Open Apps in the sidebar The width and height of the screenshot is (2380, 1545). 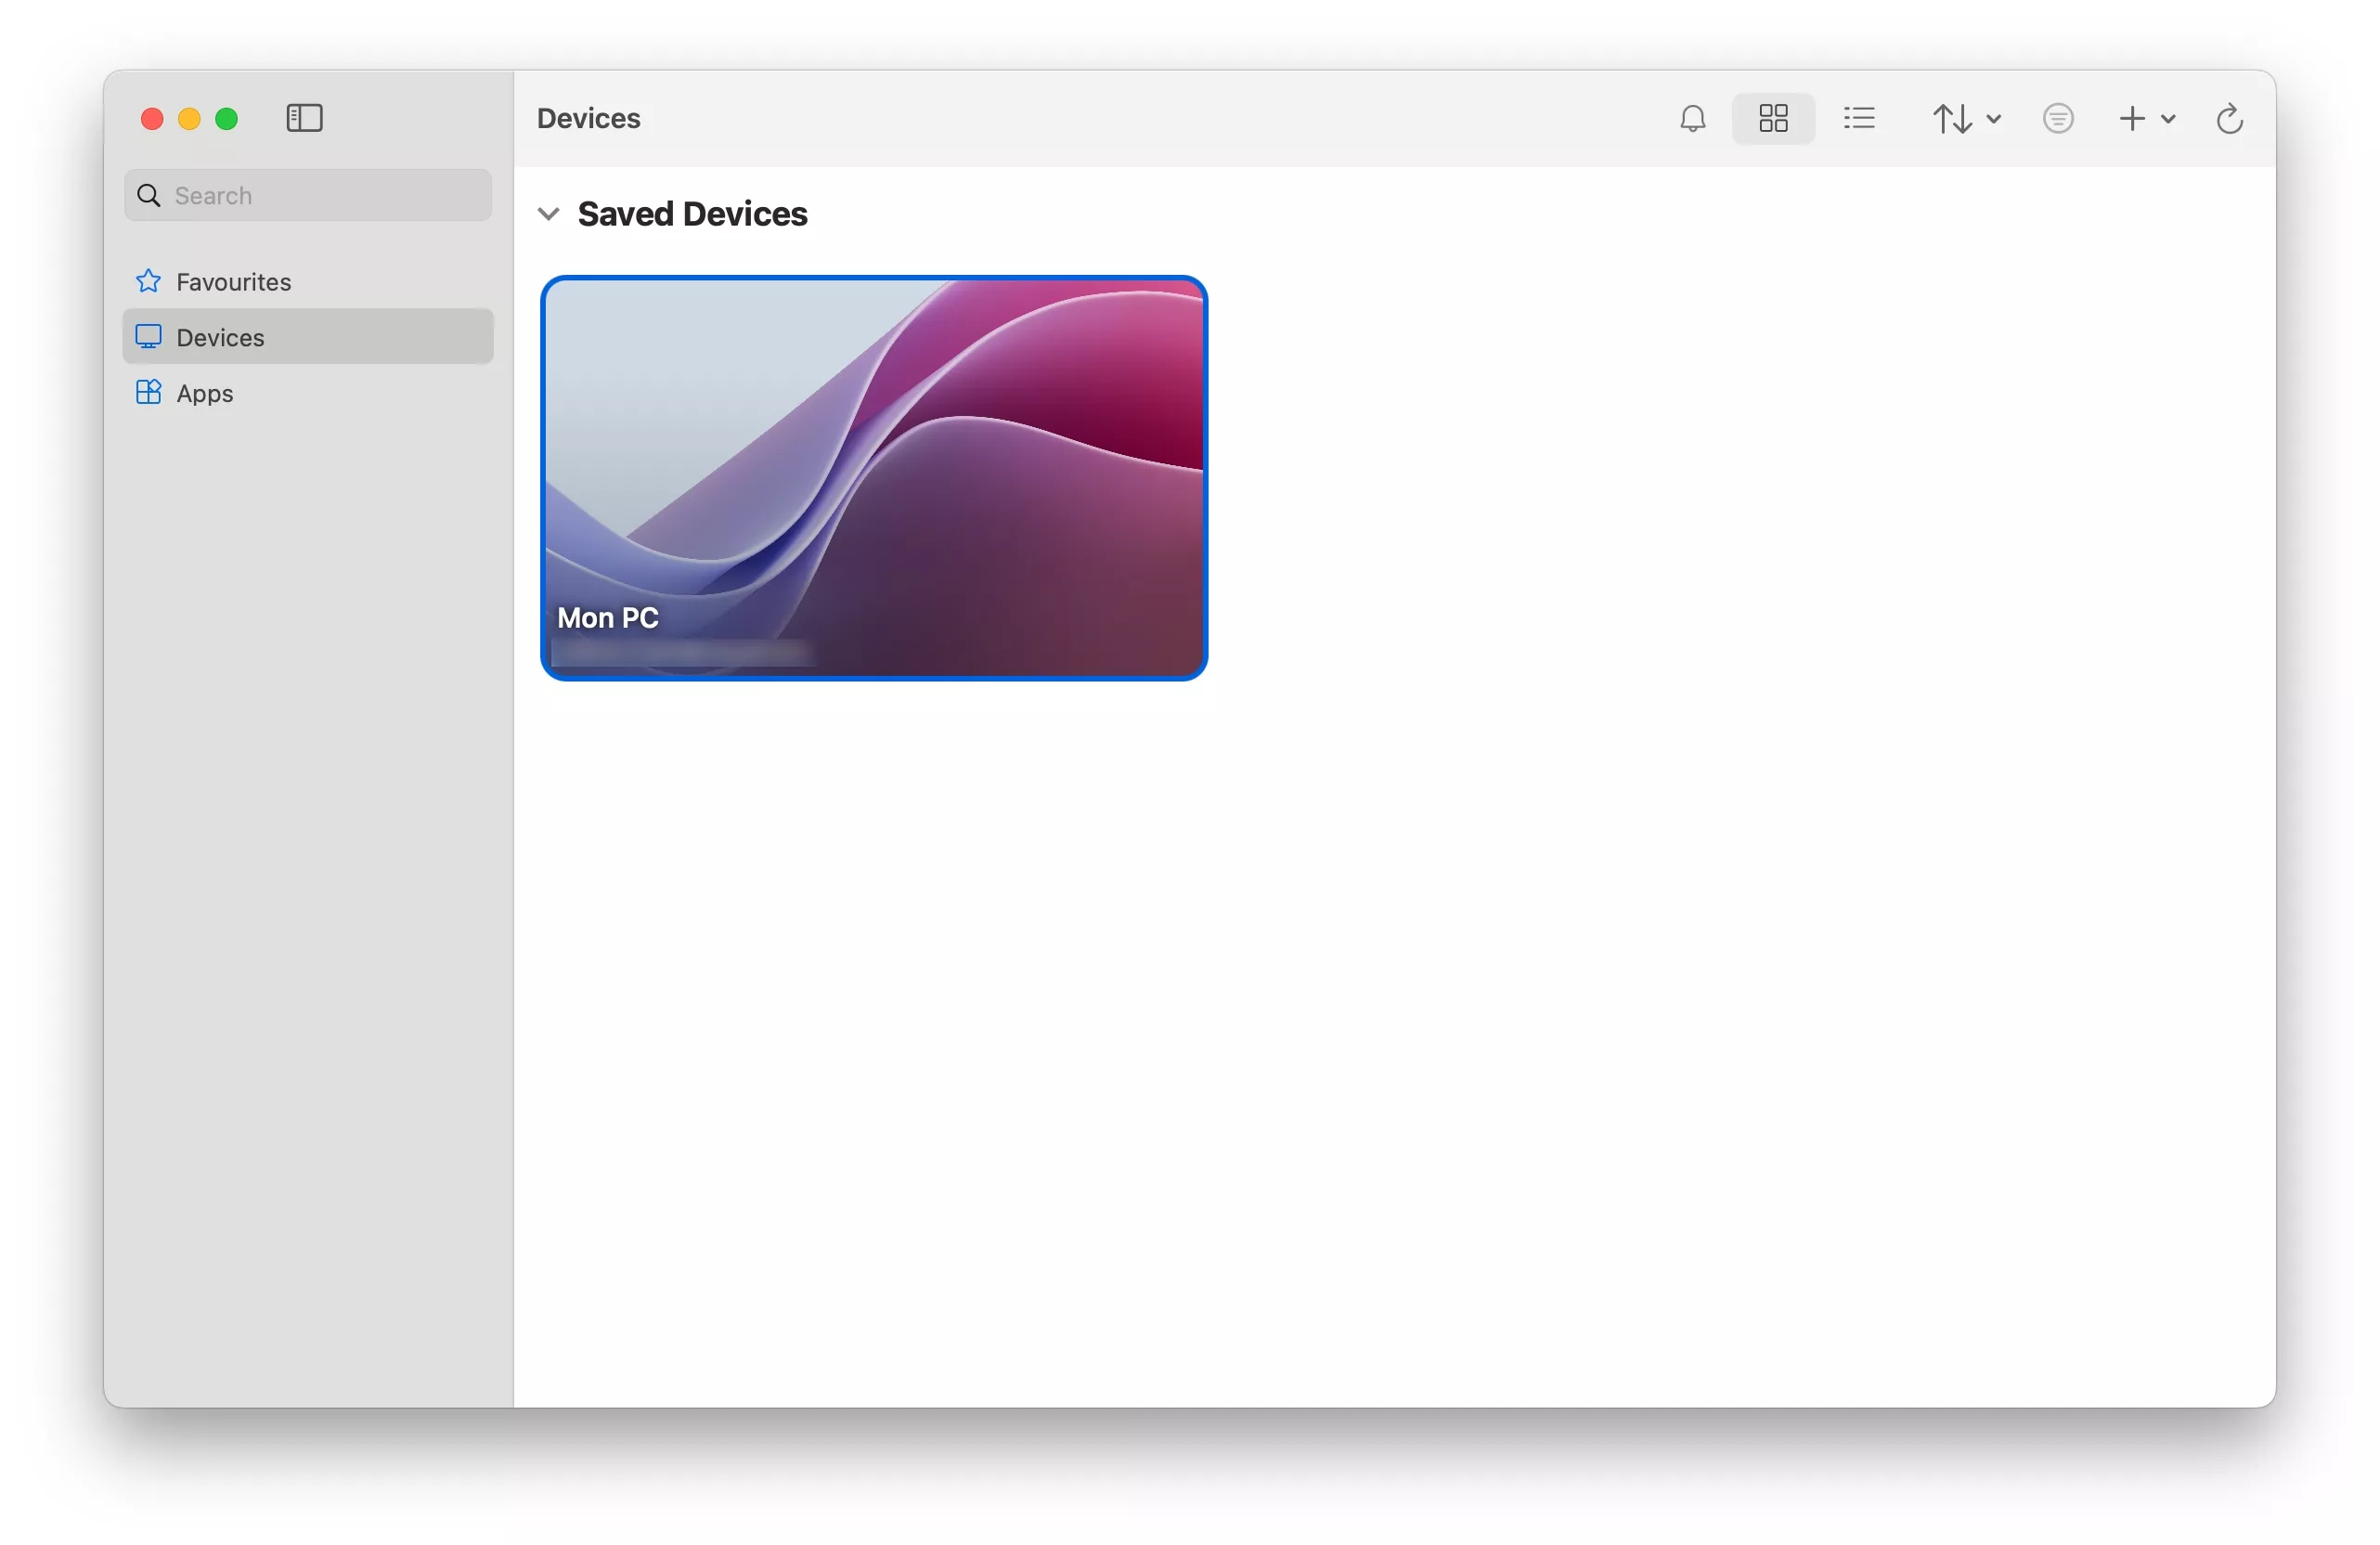[308, 393]
